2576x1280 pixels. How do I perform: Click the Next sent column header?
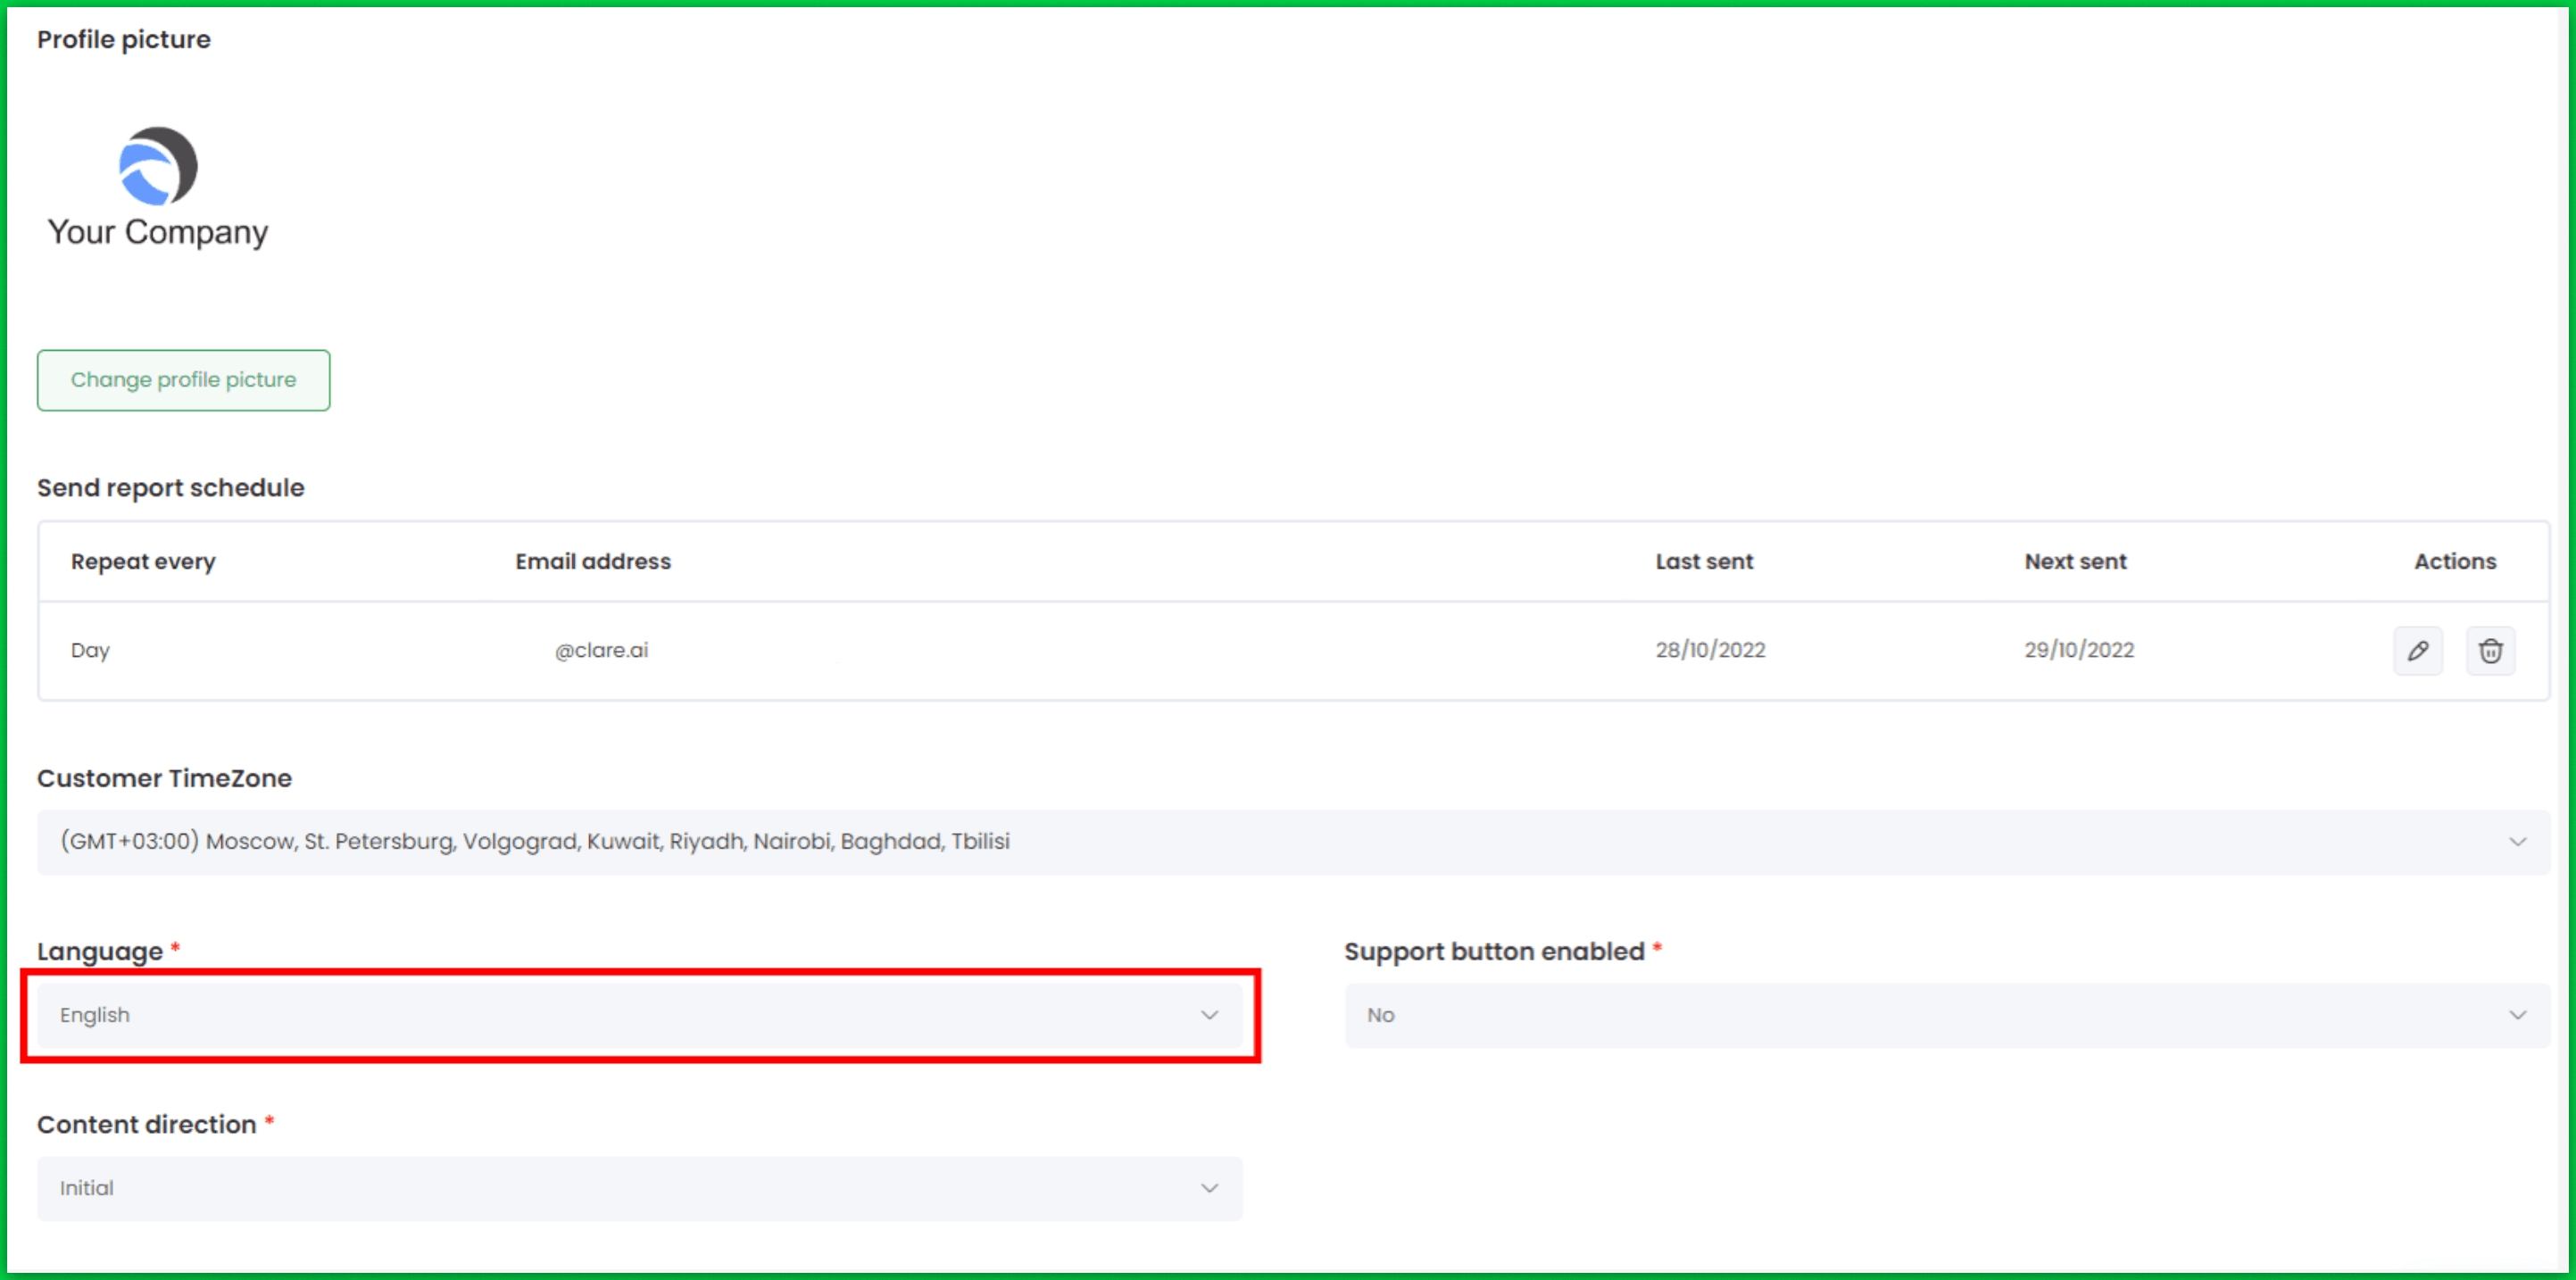tap(2075, 562)
